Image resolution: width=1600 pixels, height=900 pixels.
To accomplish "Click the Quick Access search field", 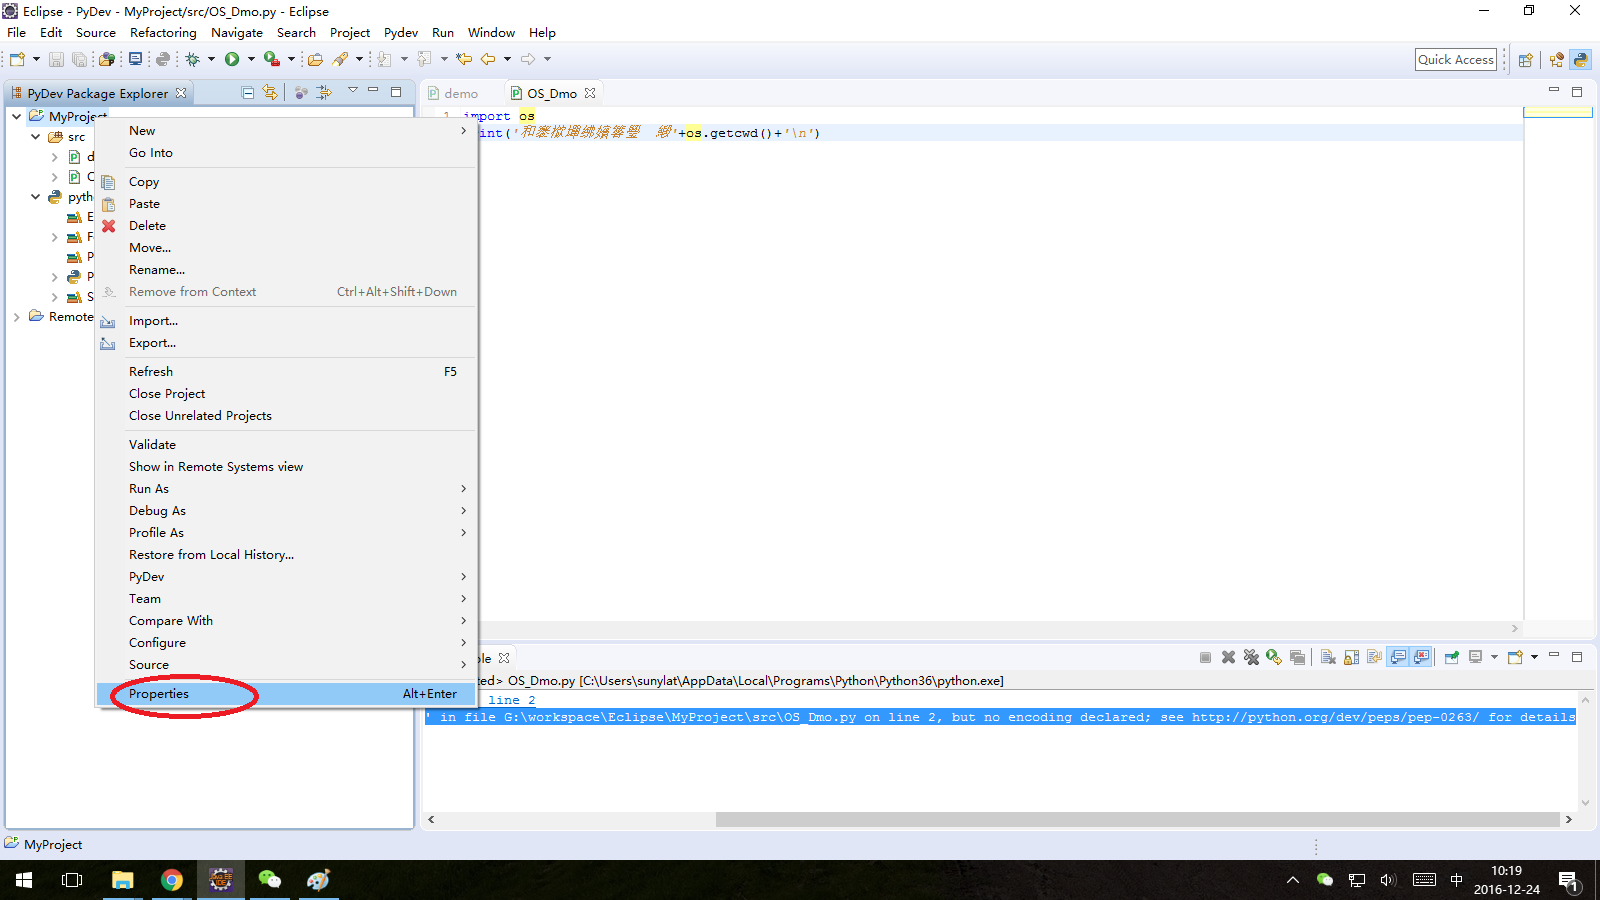I will (1456, 60).
